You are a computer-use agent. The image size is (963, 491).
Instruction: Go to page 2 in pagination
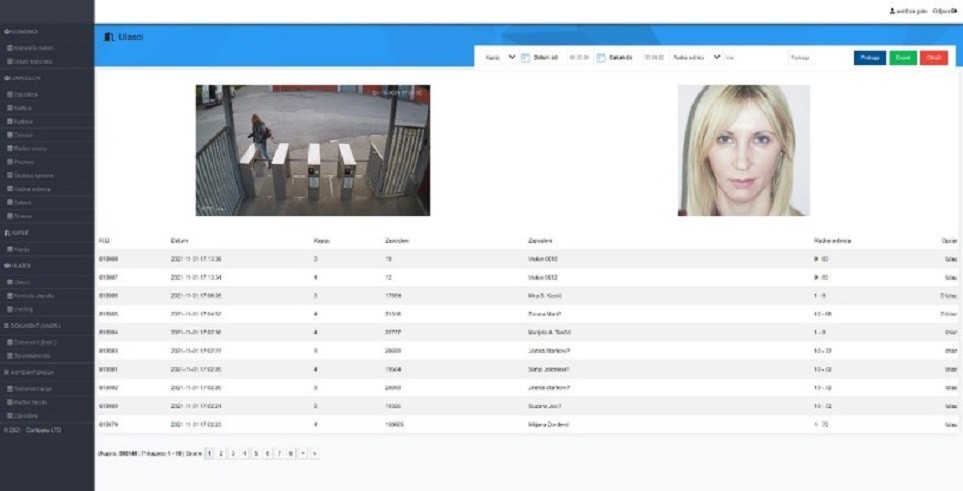221,454
